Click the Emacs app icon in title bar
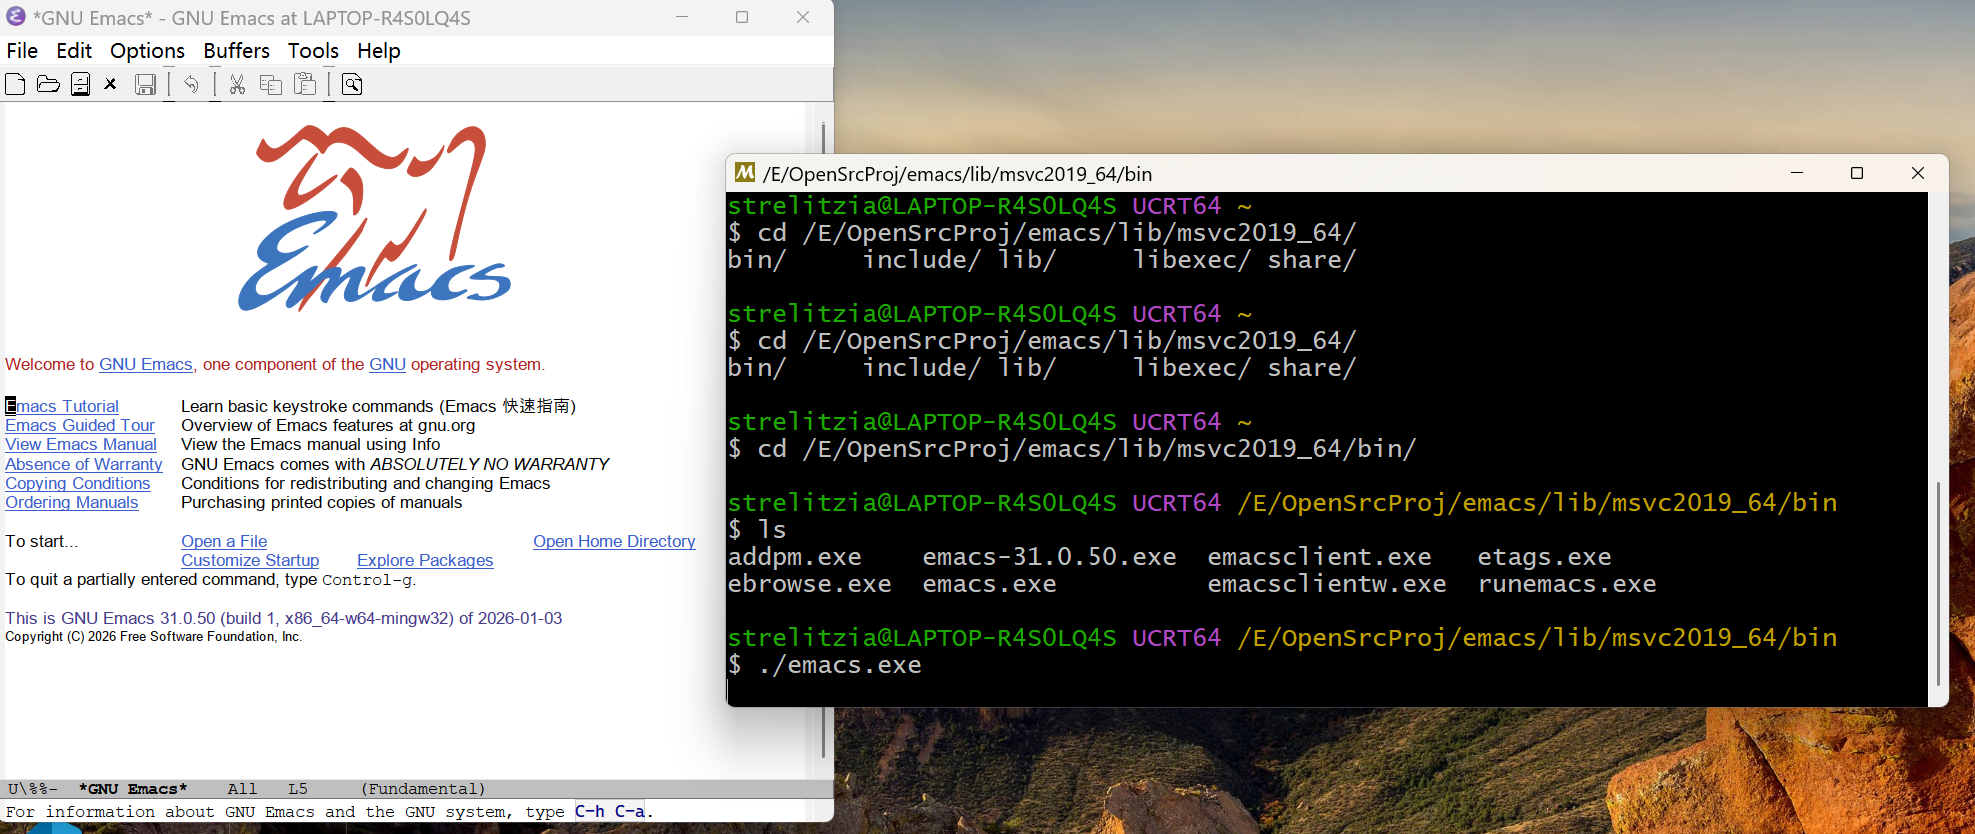The image size is (1975, 834). click(x=16, y=17)
